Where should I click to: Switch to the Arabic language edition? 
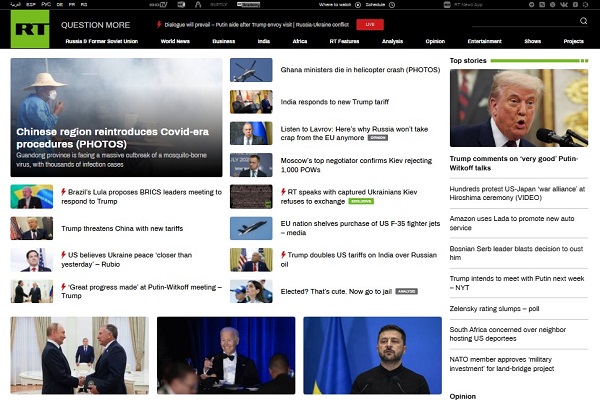pyautogui.click(x=15, y=5)
